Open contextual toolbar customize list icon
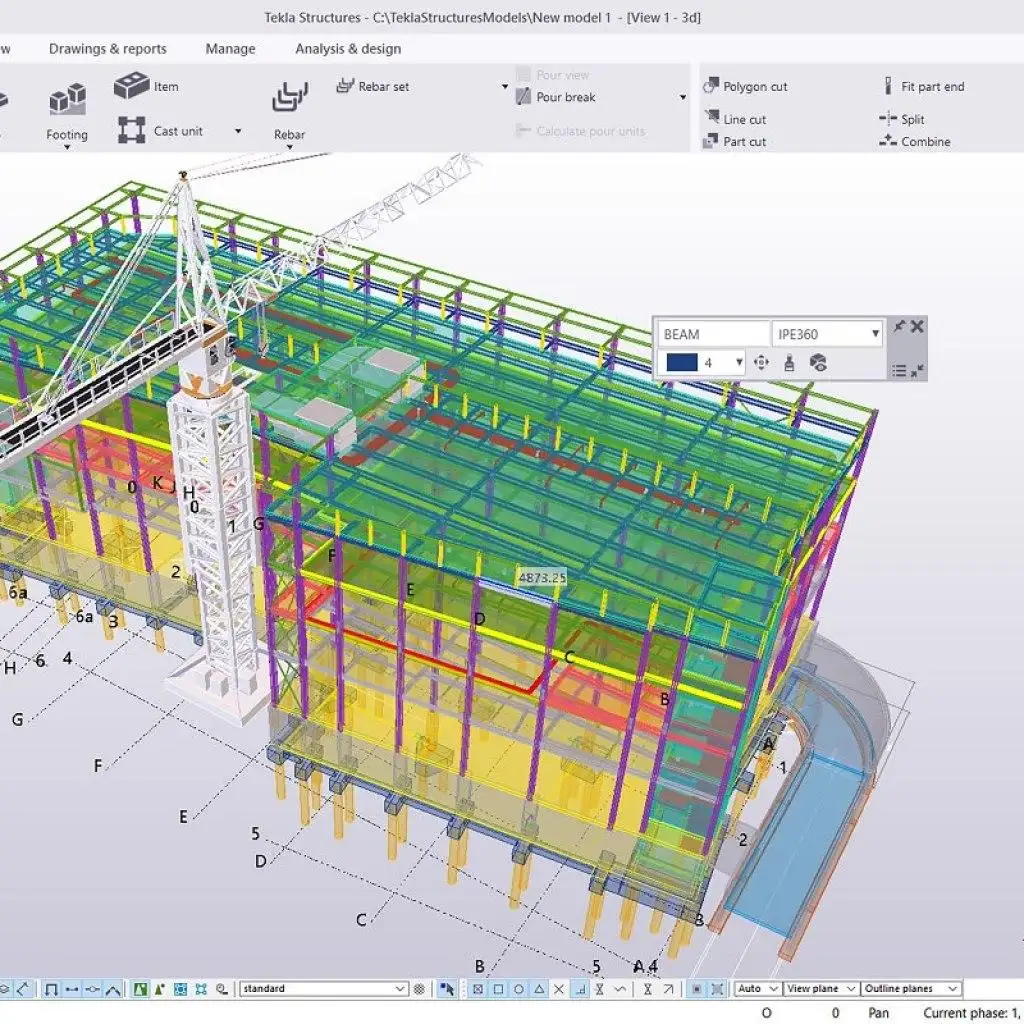 pos(899,371)
